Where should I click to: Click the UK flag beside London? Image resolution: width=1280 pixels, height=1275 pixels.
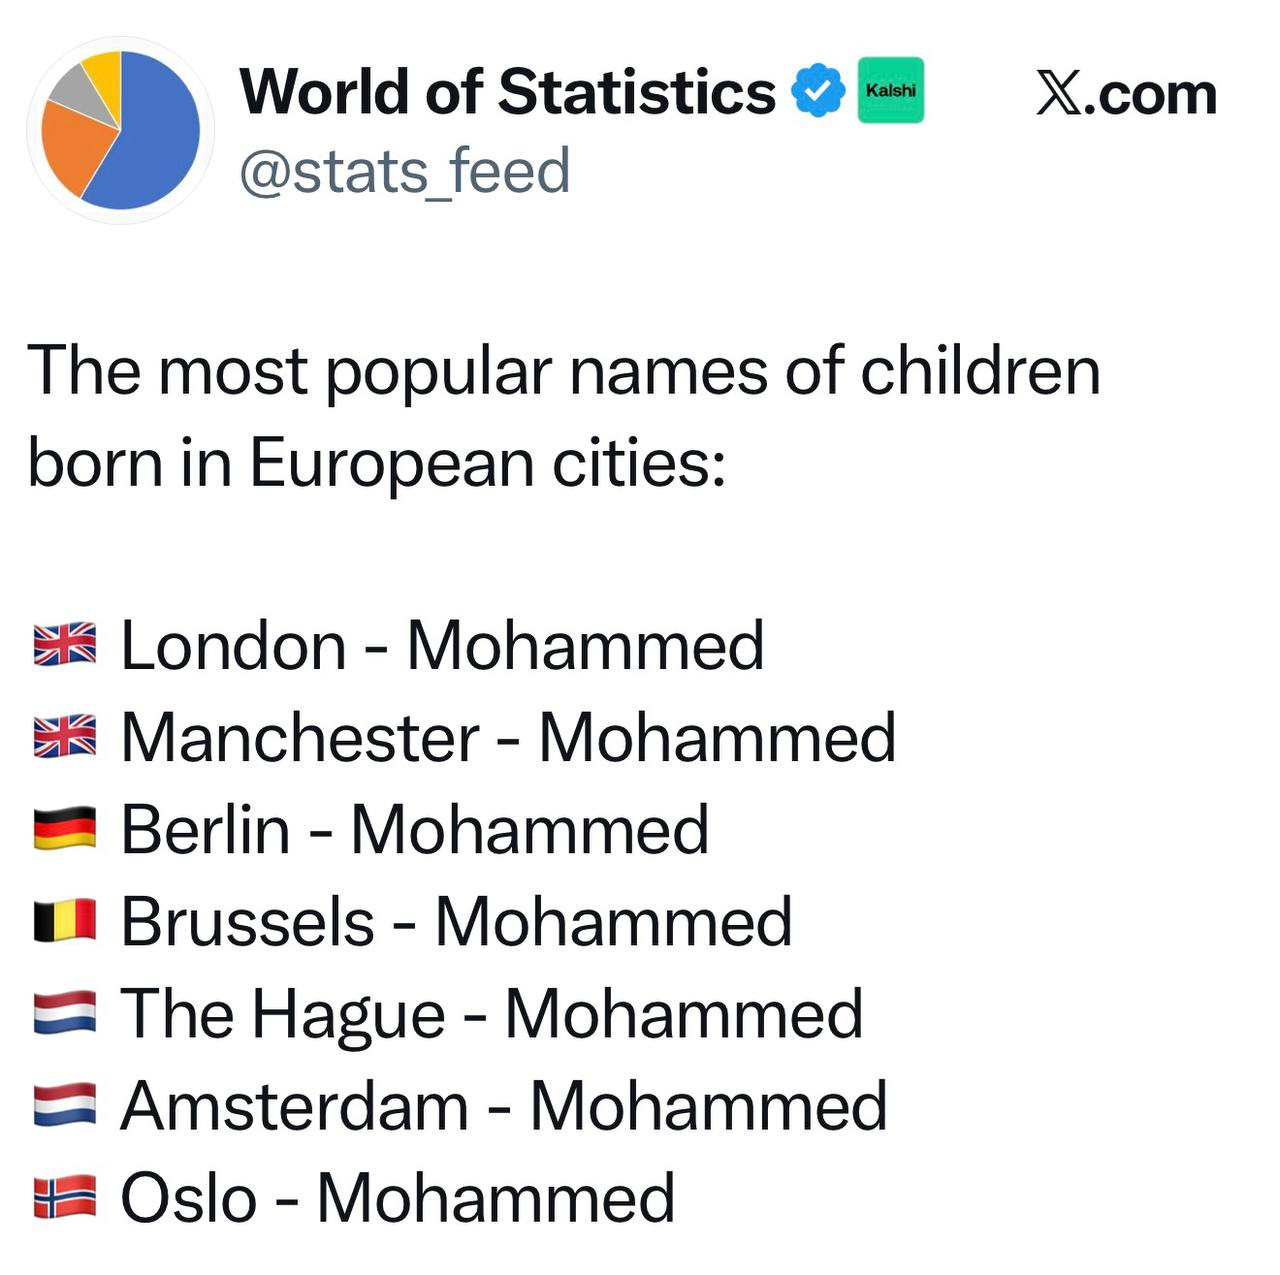[x=65, y=645]
